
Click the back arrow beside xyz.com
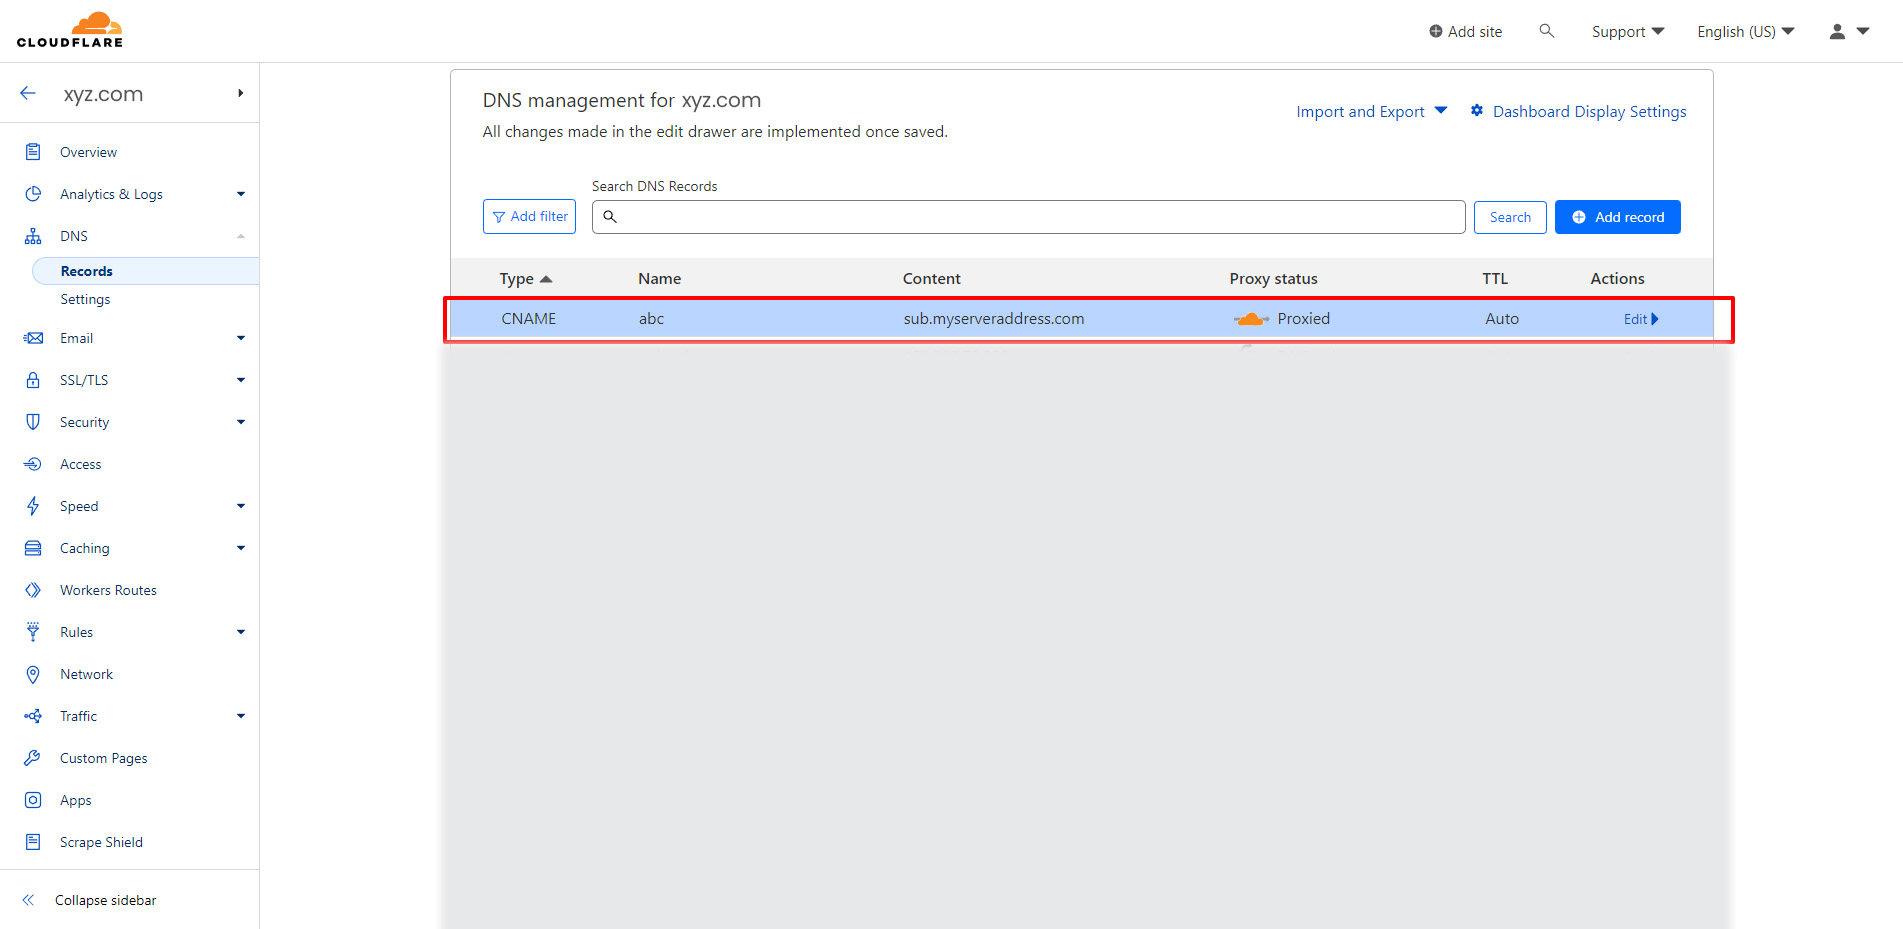pyautogui.click(x=28, y=93)
